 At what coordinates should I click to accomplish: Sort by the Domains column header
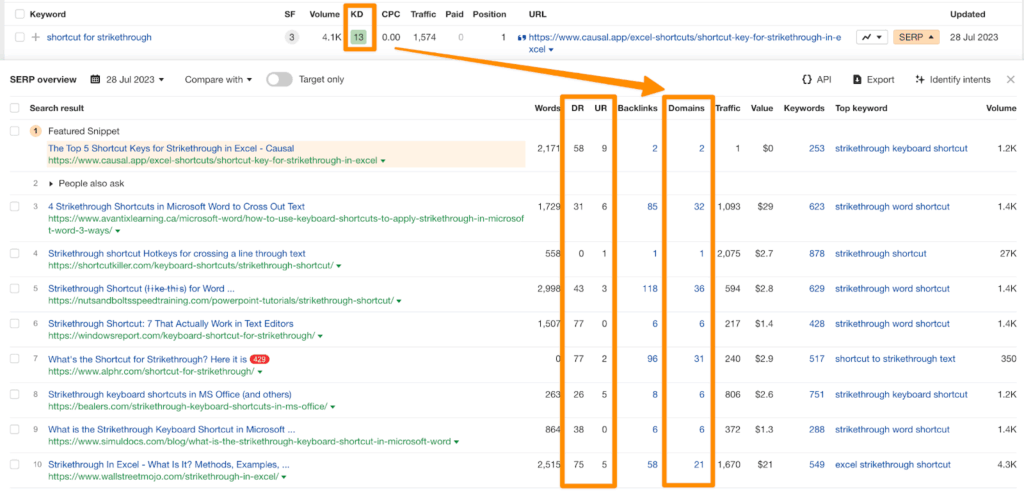coord(686,107)
